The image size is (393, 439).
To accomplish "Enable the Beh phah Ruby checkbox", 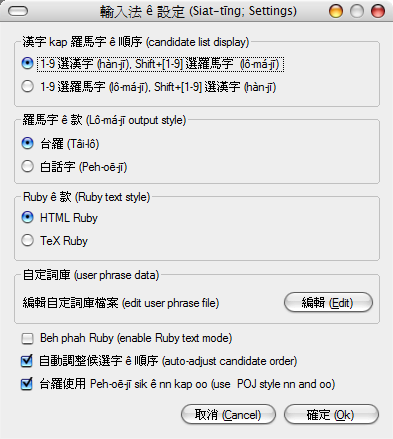I will [27, 339].
